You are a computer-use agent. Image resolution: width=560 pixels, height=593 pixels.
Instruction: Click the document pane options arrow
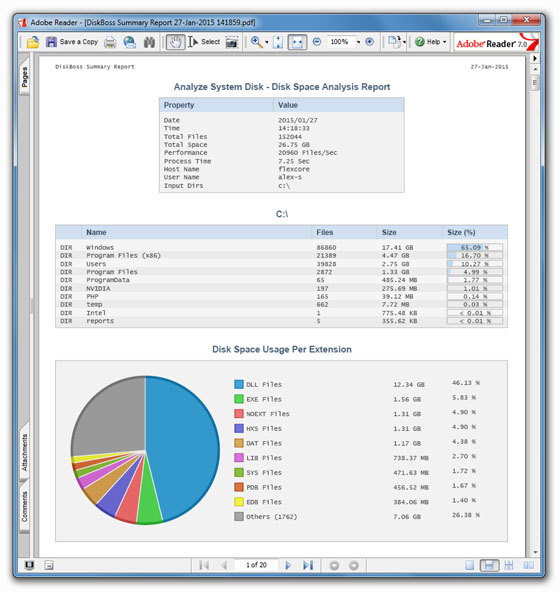tap(535, 58)
